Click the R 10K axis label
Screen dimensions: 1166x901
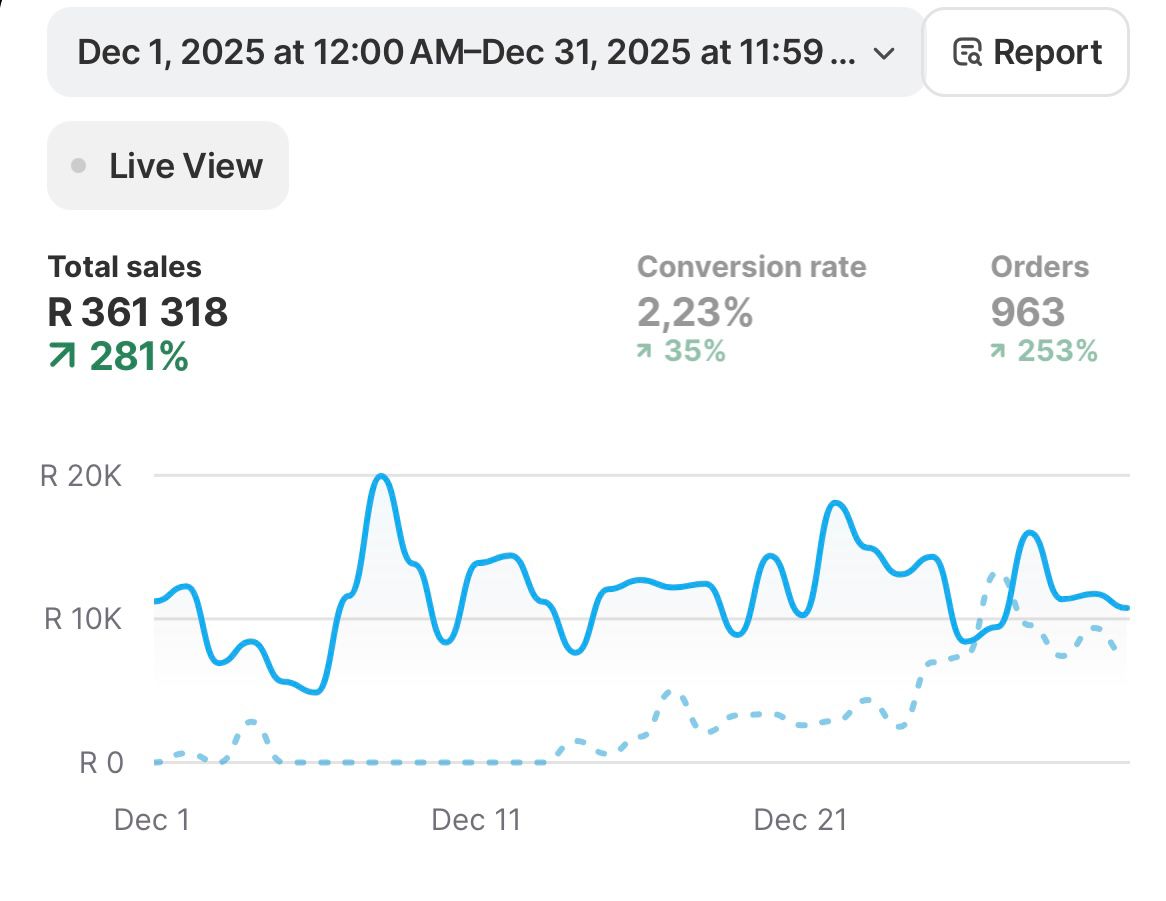coord(83,619)
